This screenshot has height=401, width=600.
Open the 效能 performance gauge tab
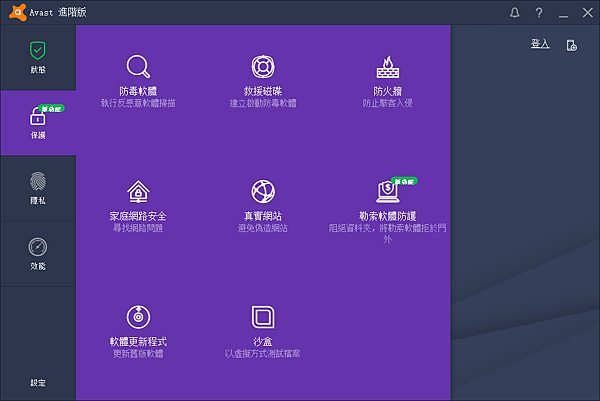[38, 254]
